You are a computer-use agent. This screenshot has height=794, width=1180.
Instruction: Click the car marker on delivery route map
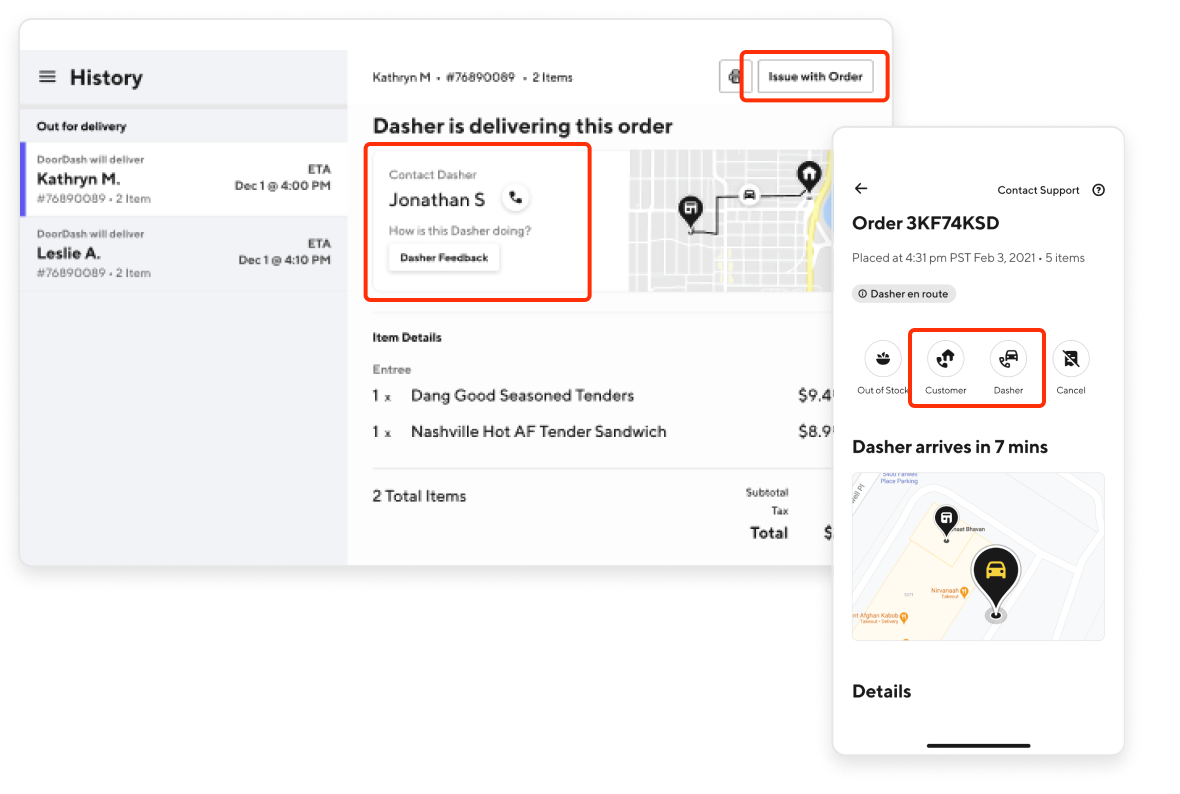tap(749, 195)
